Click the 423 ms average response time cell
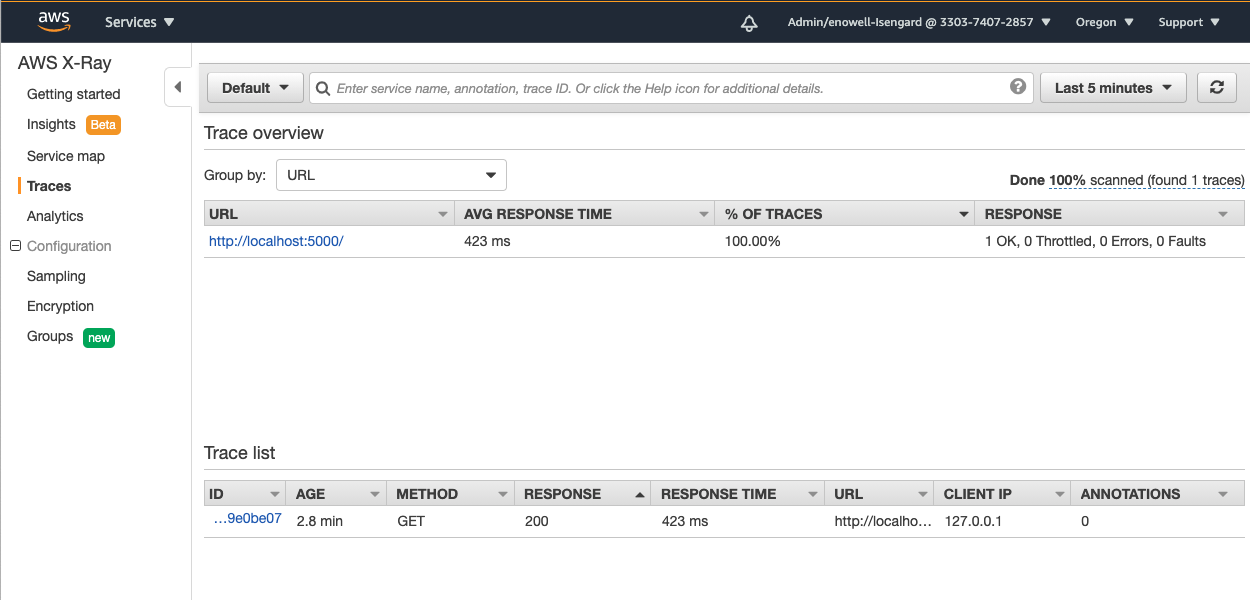This screenshot has height=600, width=1250. click(487, 241)
